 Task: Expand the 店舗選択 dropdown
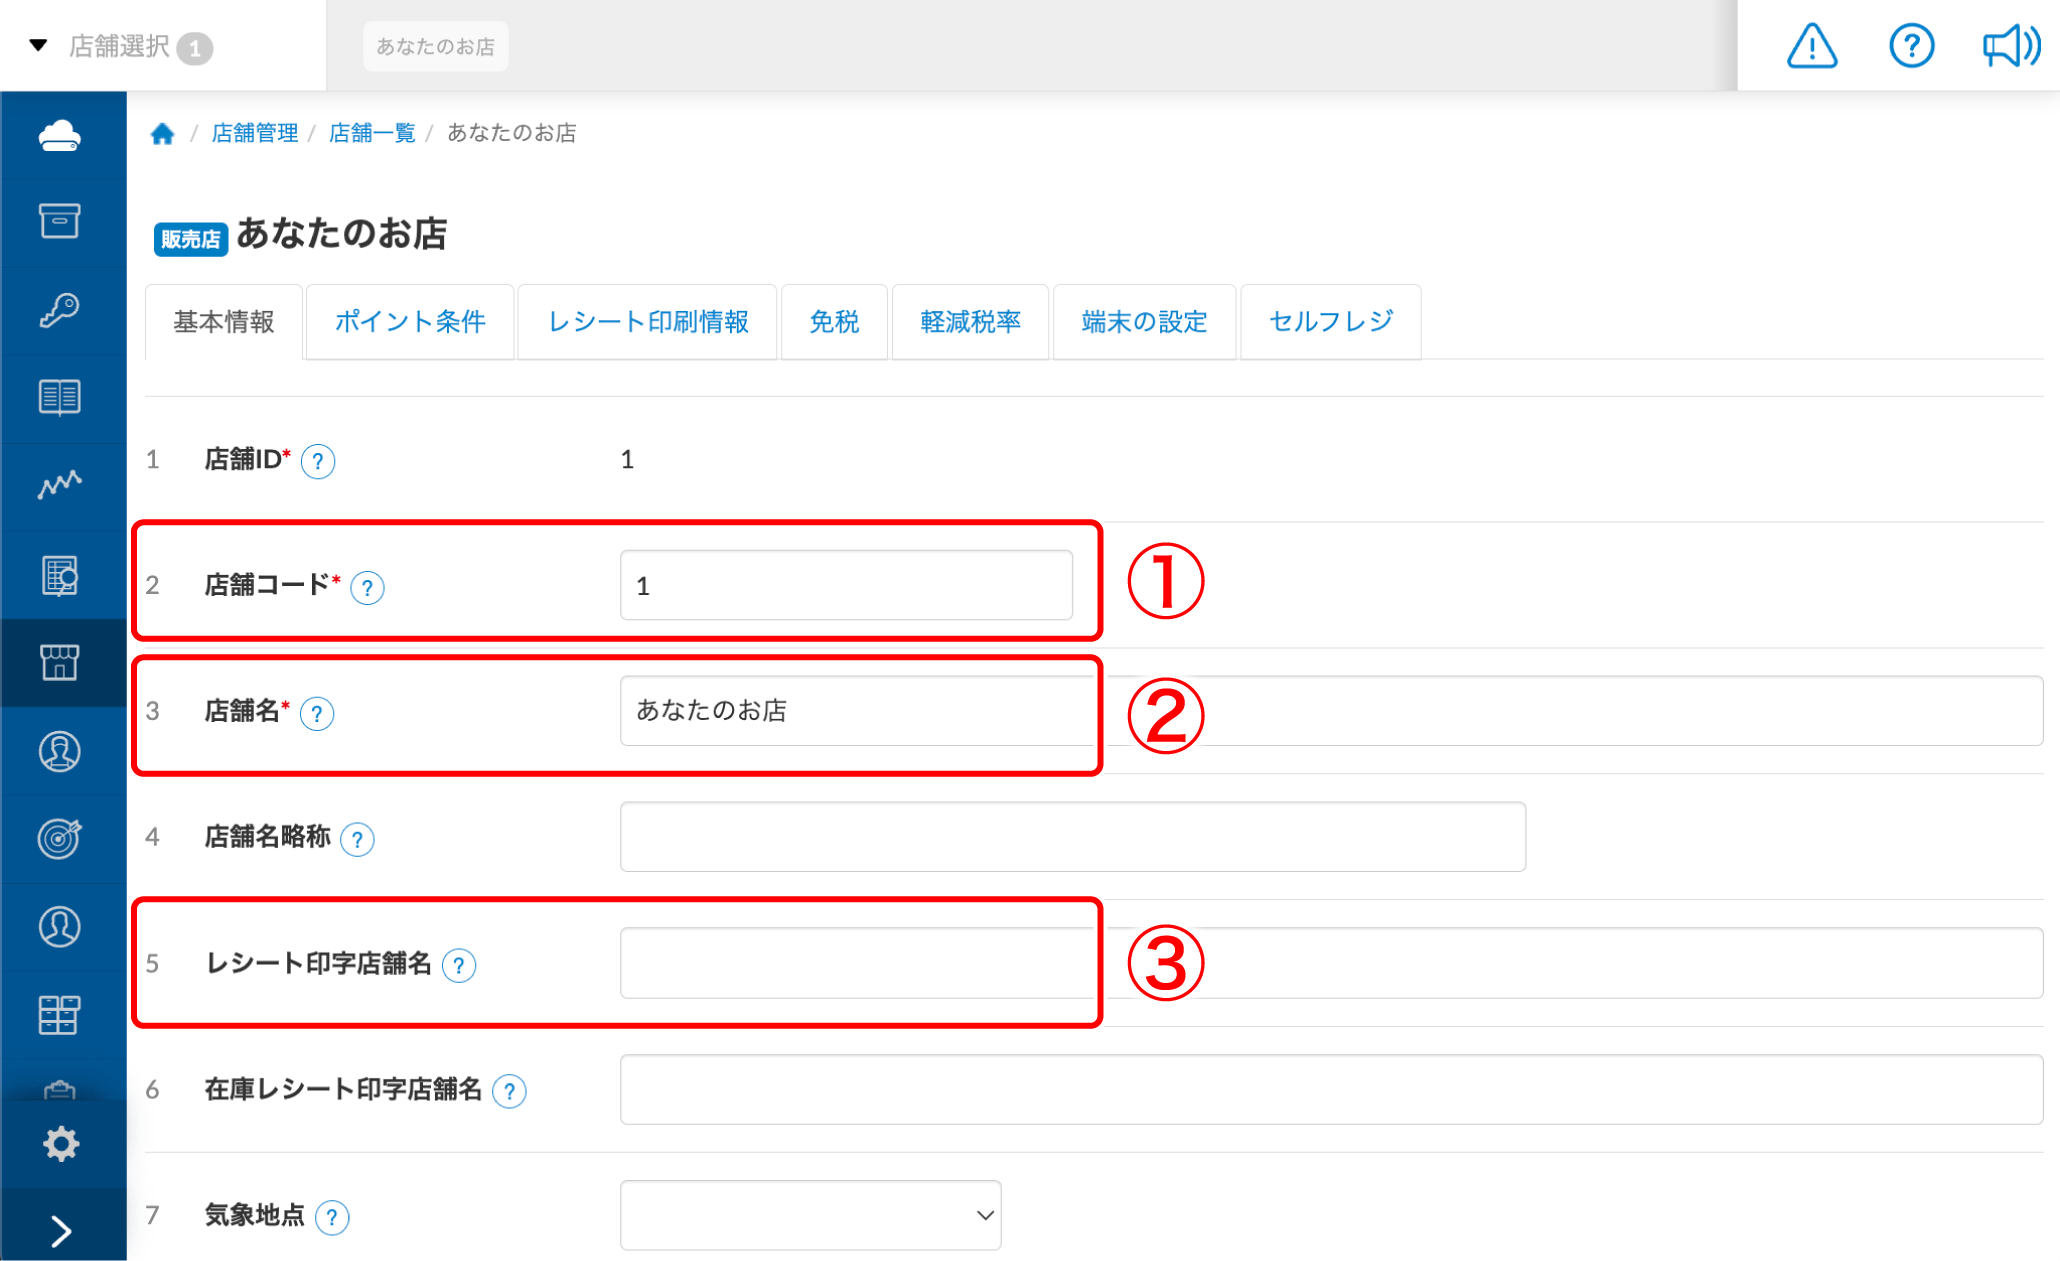coord(120,46)
